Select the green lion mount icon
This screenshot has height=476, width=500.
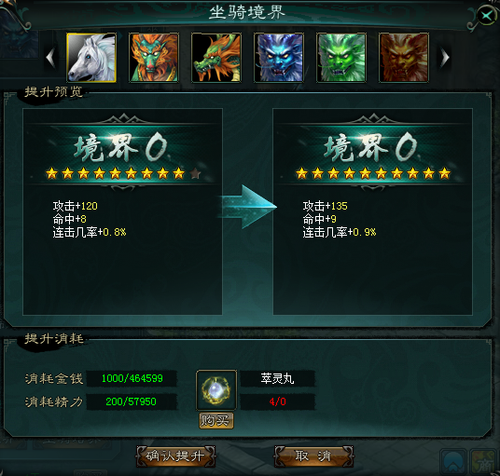click(x=341, y=57)
